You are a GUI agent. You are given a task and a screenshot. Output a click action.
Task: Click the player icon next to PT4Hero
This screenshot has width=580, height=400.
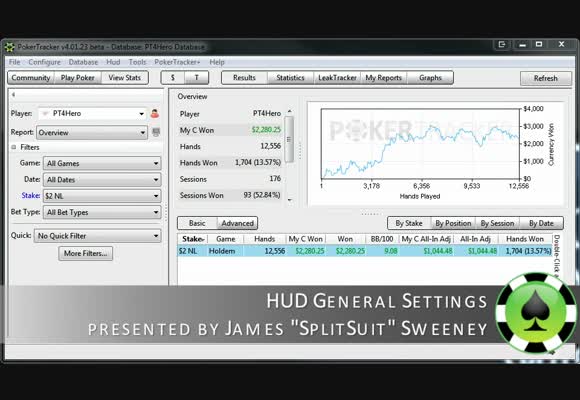coord(155,114)
